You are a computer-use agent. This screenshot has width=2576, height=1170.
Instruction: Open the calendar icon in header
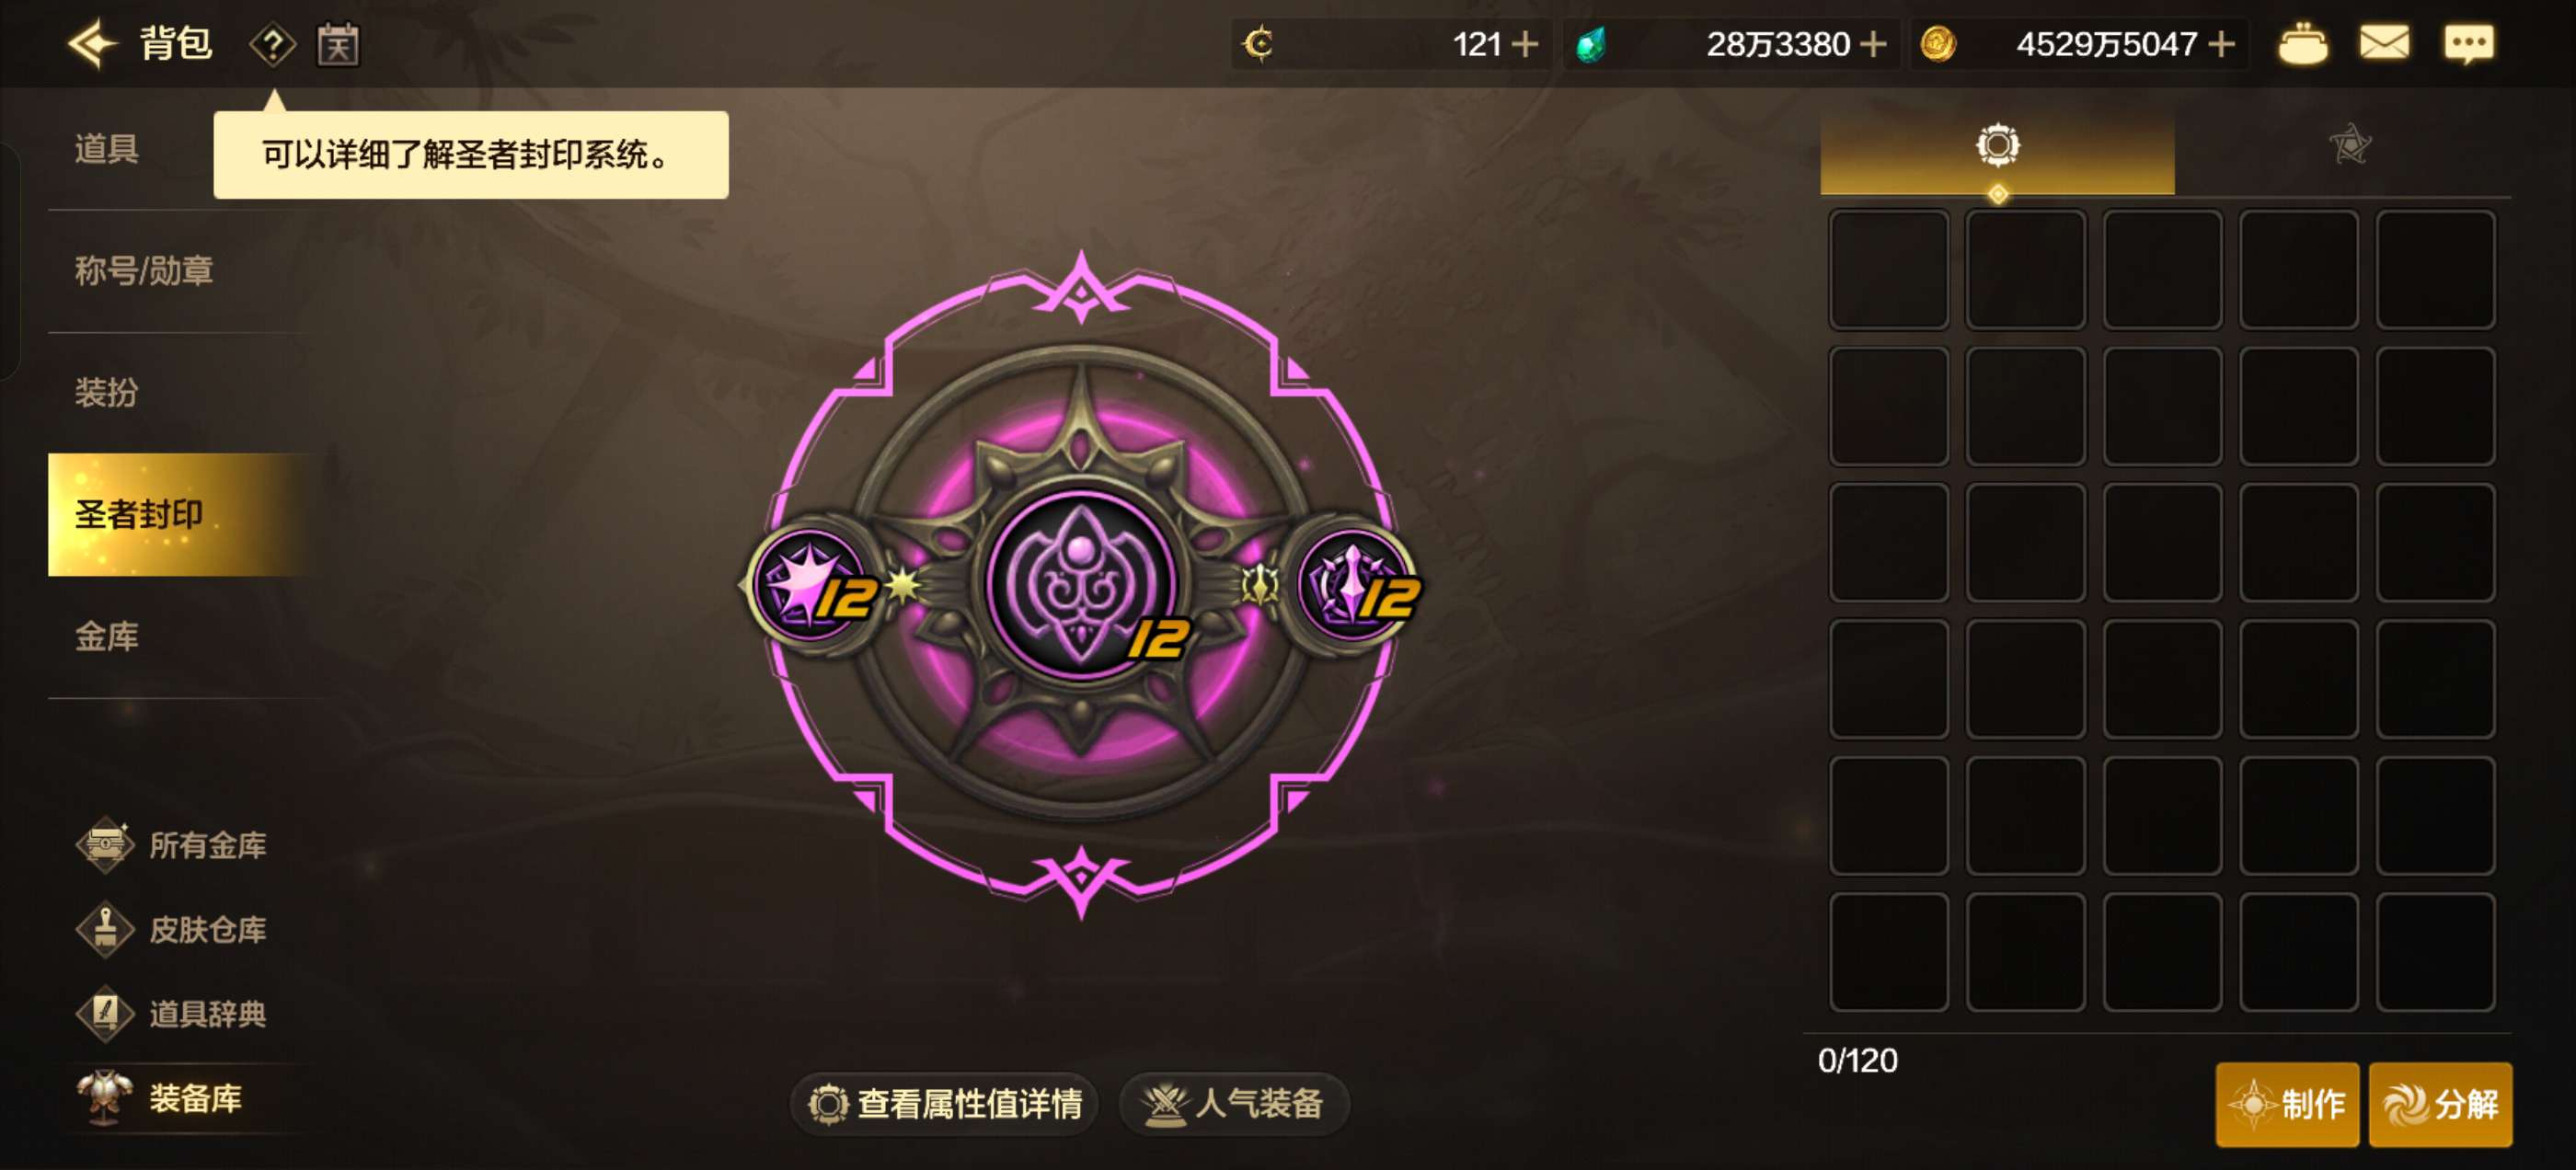pos(338,45)
